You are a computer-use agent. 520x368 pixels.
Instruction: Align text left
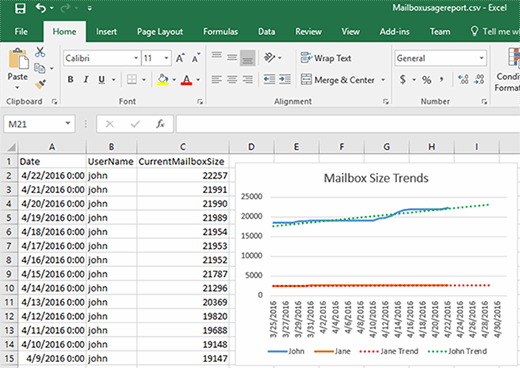coord(217,79)
